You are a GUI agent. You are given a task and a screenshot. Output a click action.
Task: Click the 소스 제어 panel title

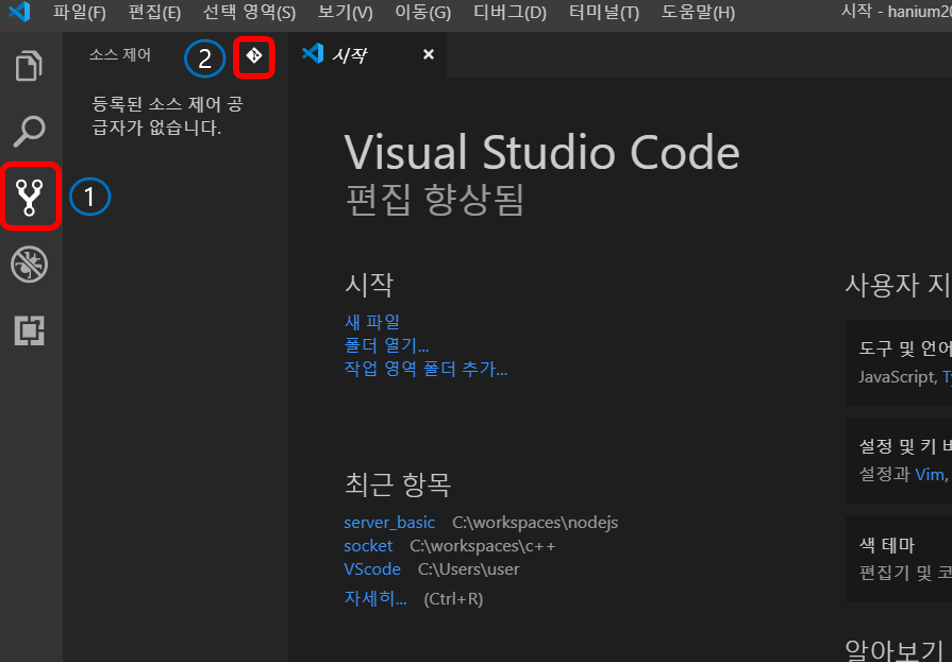point(120,55)
